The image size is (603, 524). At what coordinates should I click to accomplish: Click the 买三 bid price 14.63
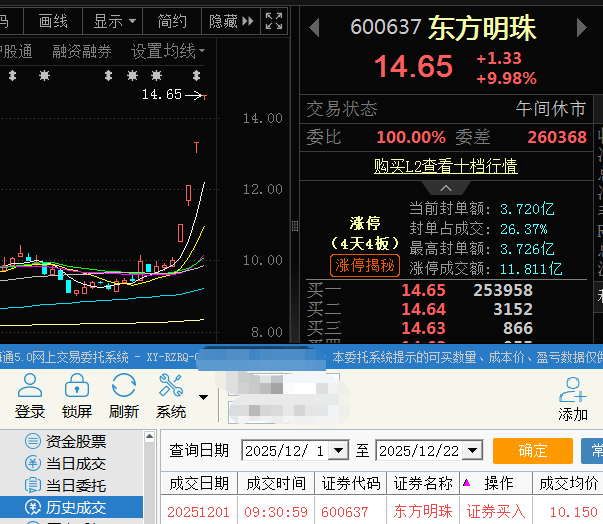pyautogui.click(x=423, y=328)
